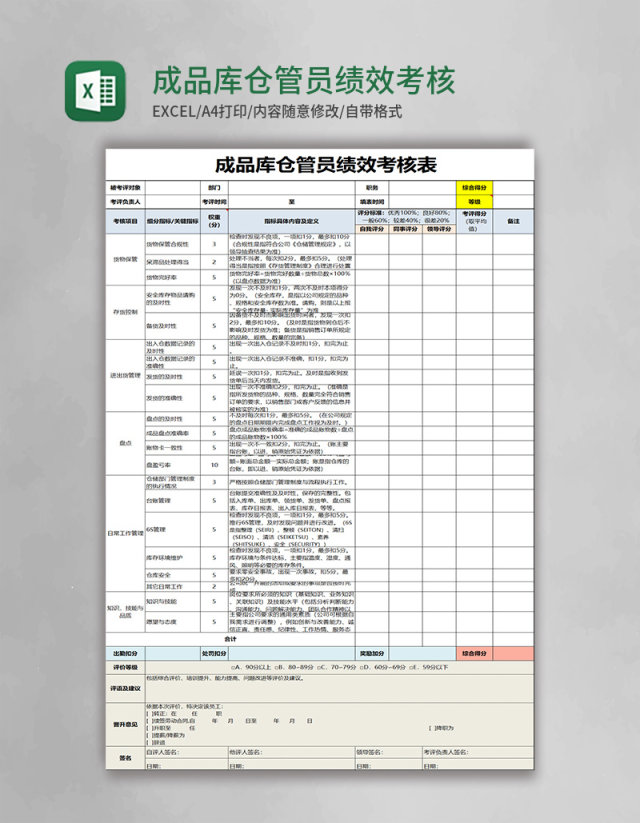Select the 备货及时性 indicator cell
This screenshot has height=823, width=640.
(x=173, y=326)
